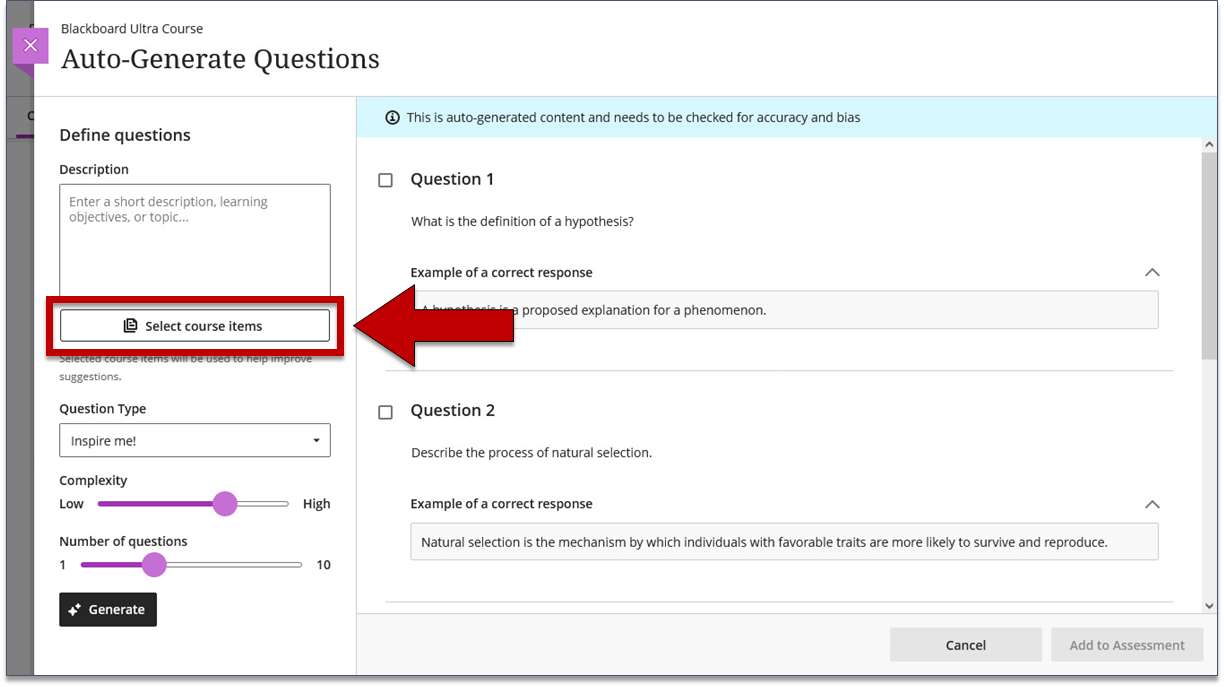Click the vertical scrollbar thumb

point(1209,258)
